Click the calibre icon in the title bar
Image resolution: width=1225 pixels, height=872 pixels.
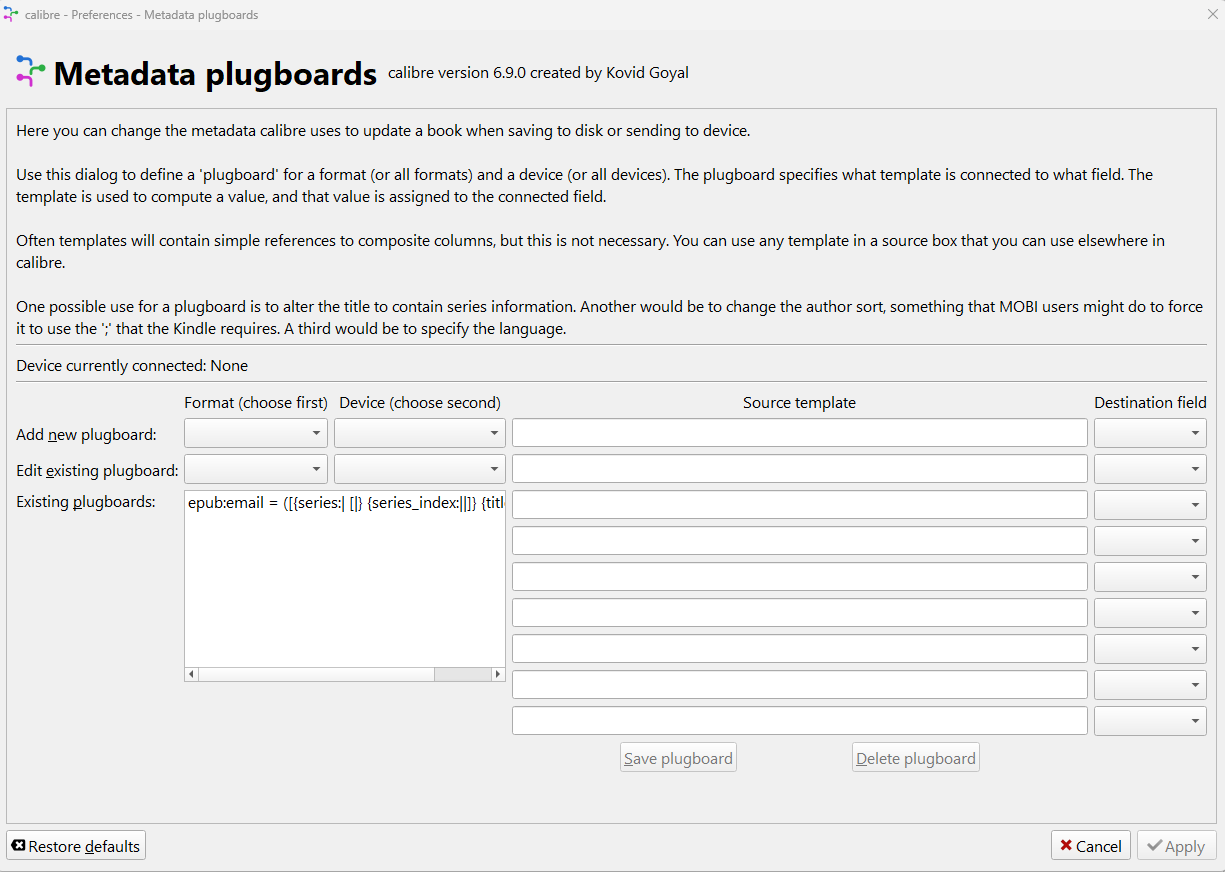tap(11, 14)
